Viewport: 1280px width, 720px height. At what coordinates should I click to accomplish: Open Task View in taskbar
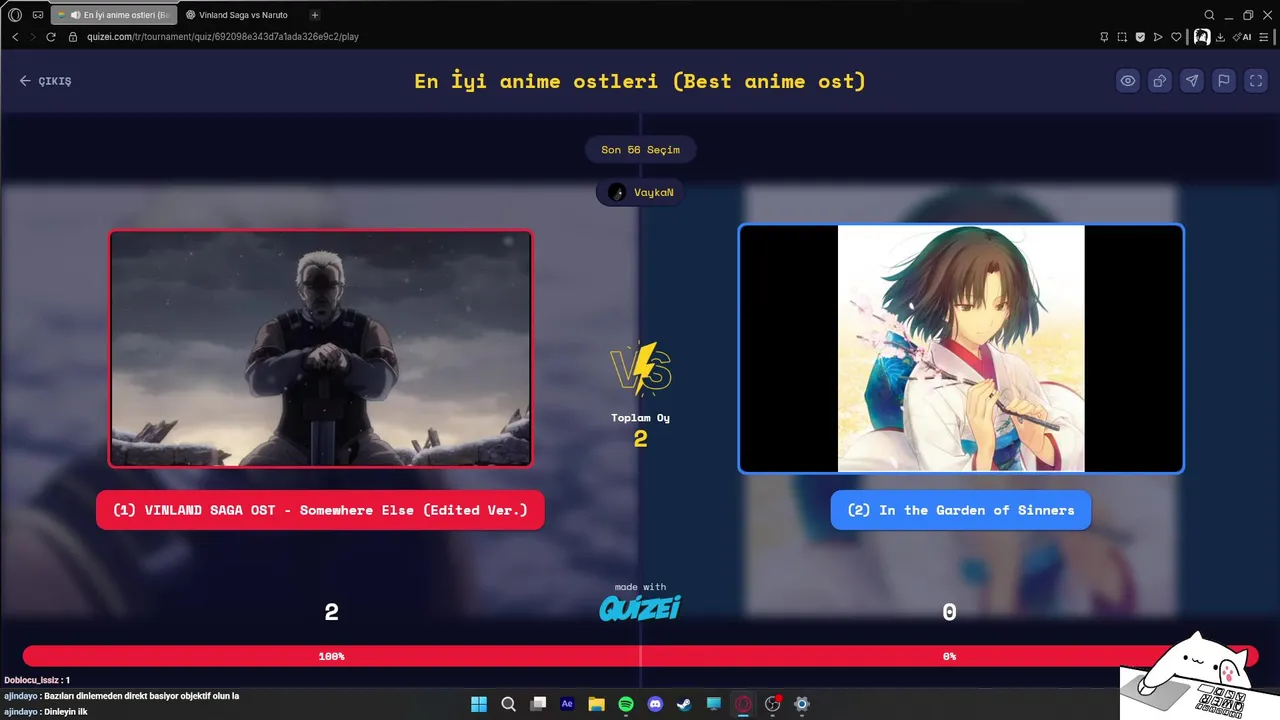(538, 704)
